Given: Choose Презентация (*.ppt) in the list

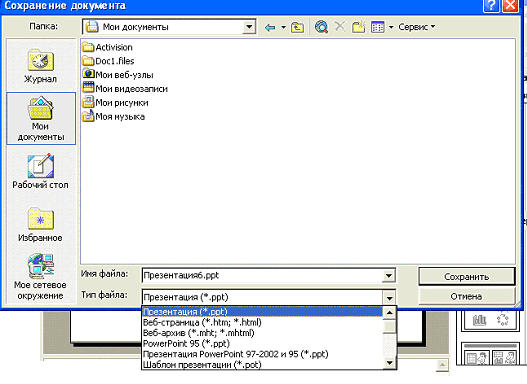Looking at the screenshot, I should (x=262, y=312).
